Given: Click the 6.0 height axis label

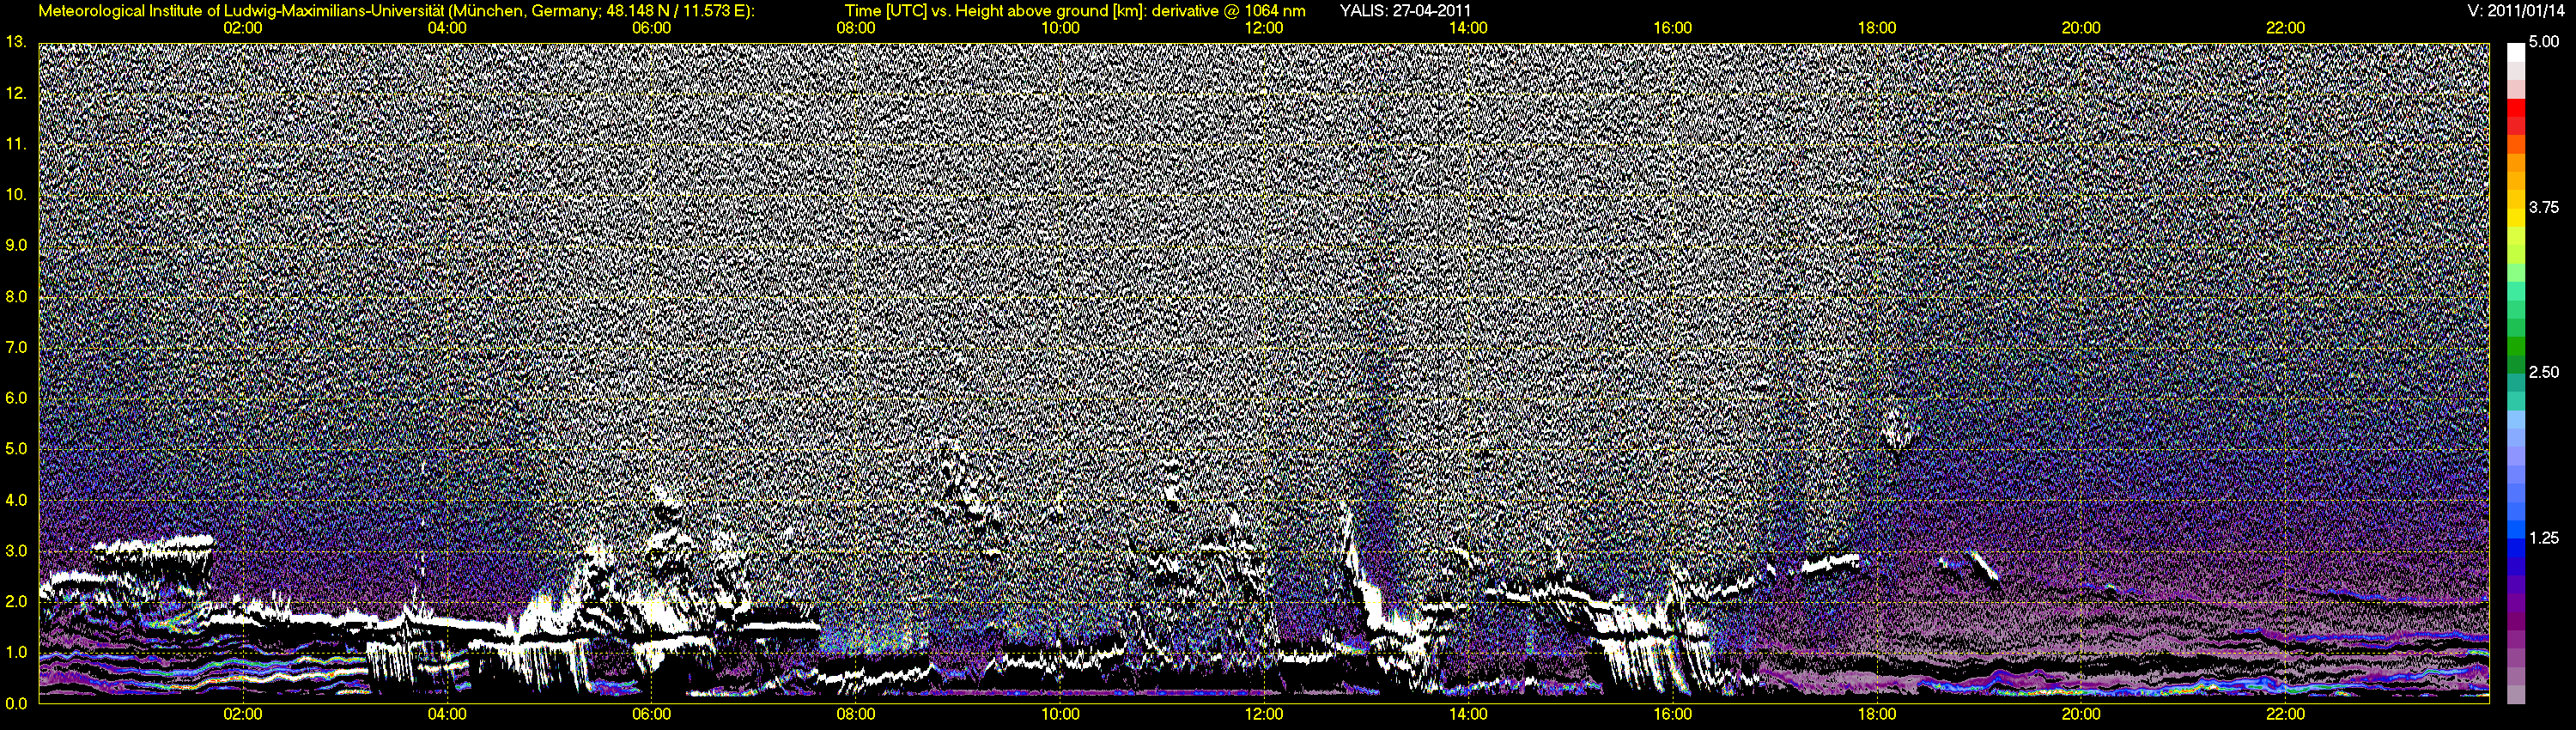Looking at the screenshot, I should [x=16, y=398].
